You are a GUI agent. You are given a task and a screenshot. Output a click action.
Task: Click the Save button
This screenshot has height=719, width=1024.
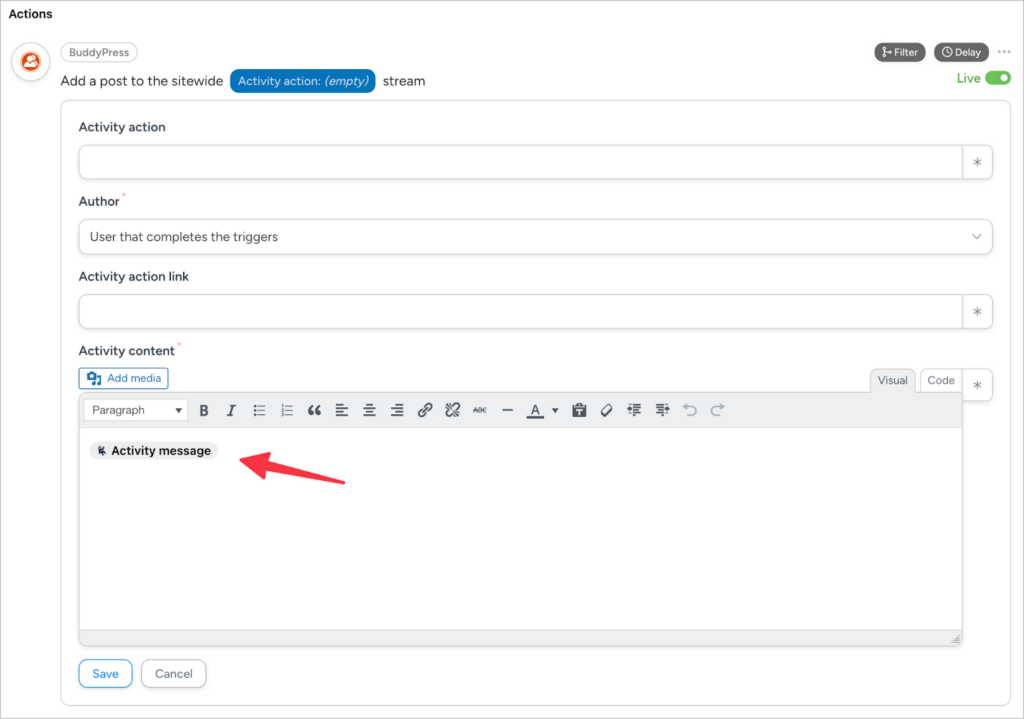coord(105,673)
